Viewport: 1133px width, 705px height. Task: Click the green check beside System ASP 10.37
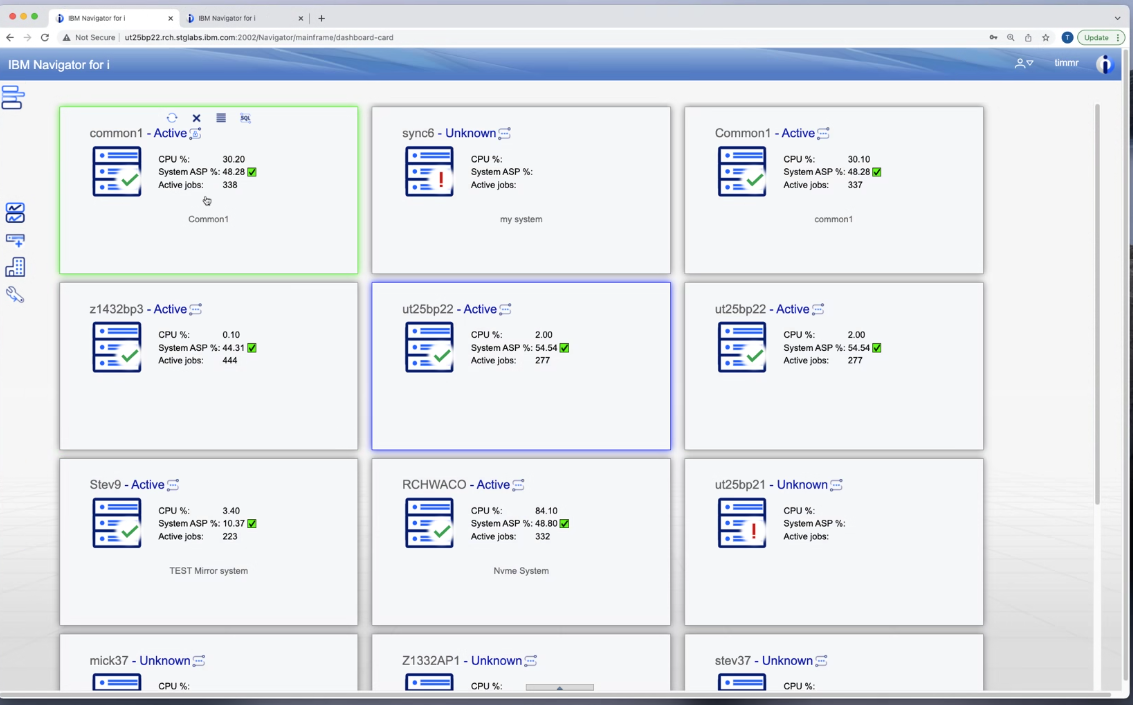(252, 524)
